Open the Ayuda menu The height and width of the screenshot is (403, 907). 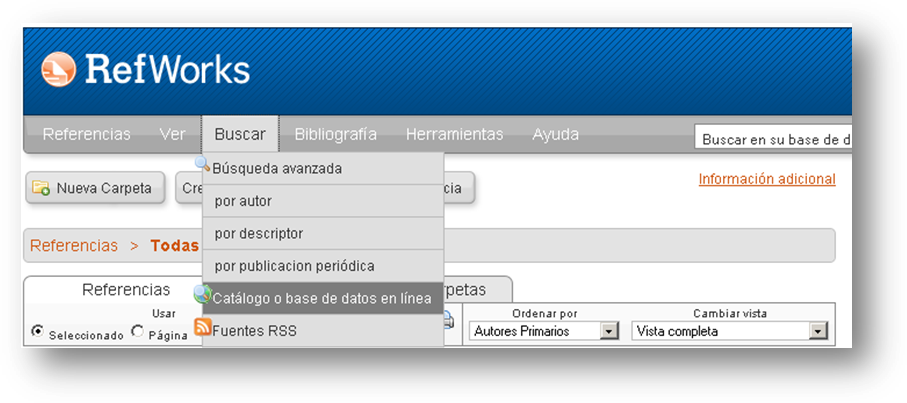click(555, 134)
